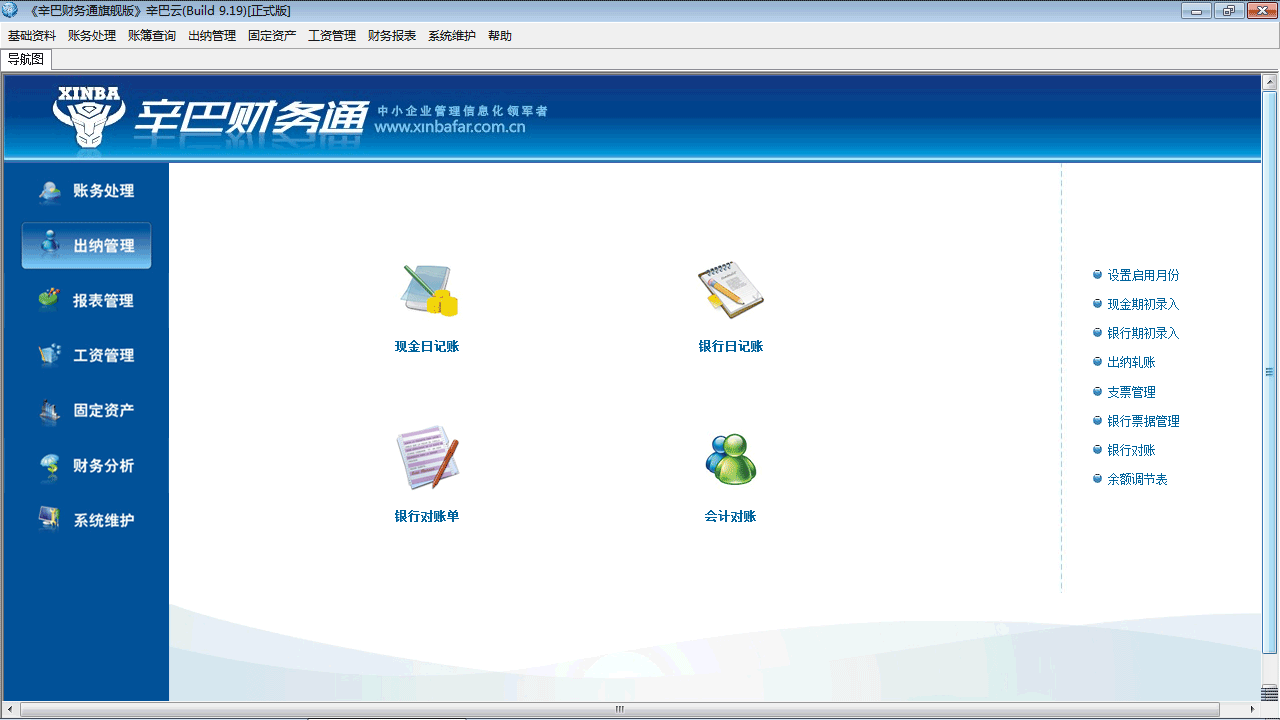Click the application icon in title bar
1280x720 pixels.
[x=10, y=10]
